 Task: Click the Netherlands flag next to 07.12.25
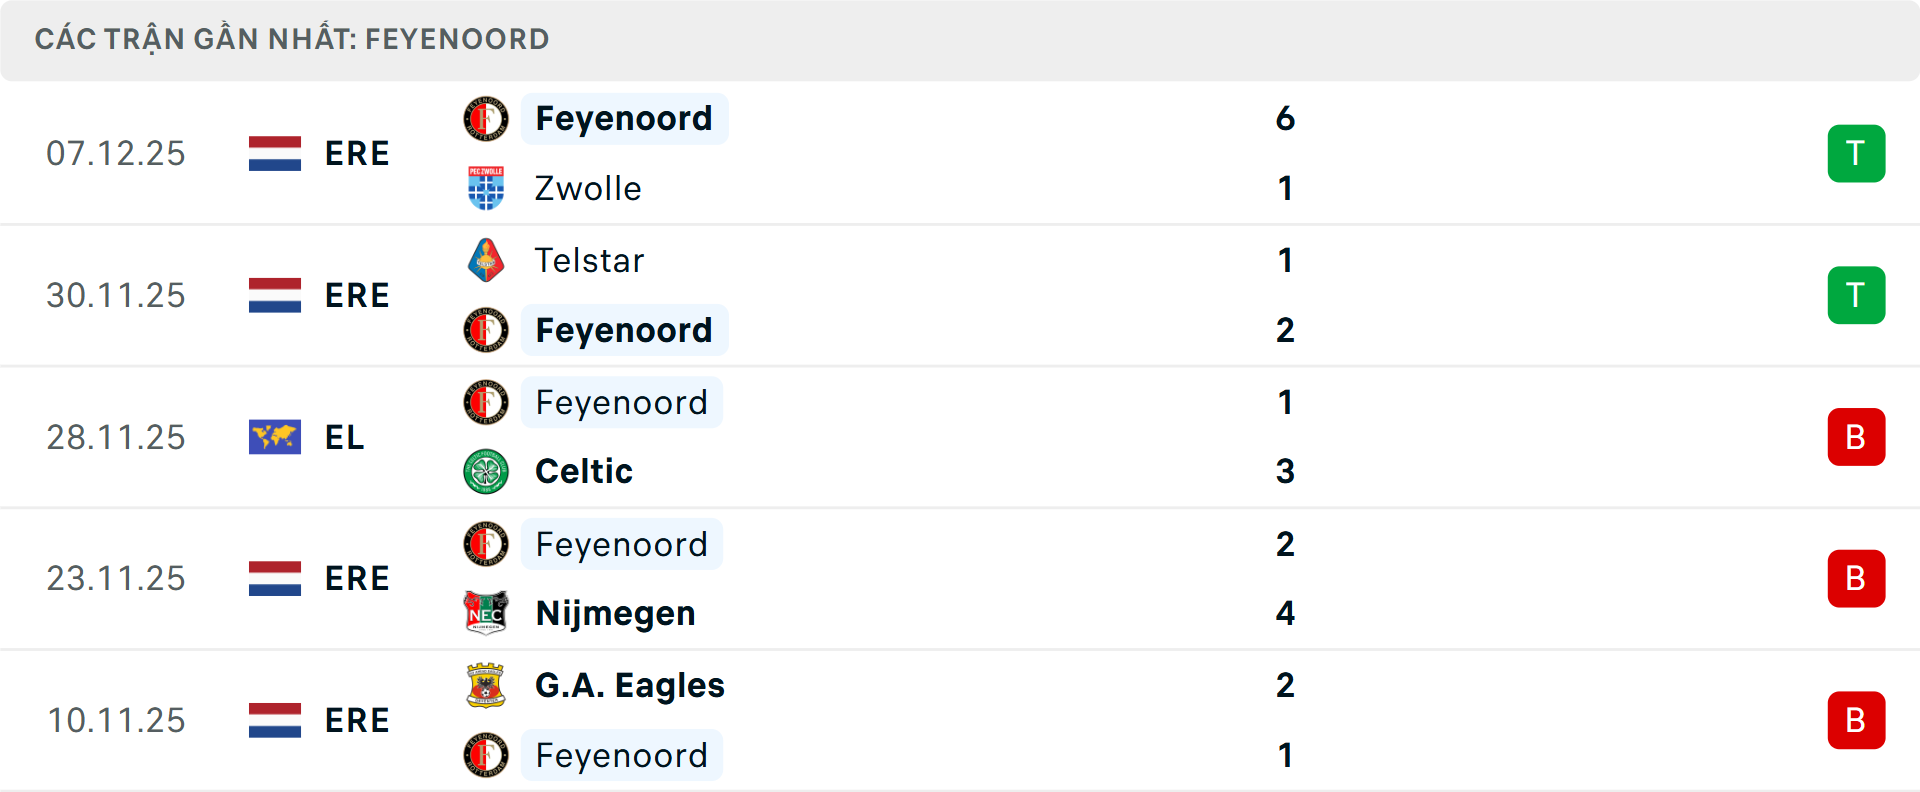(x=274, y=153)
